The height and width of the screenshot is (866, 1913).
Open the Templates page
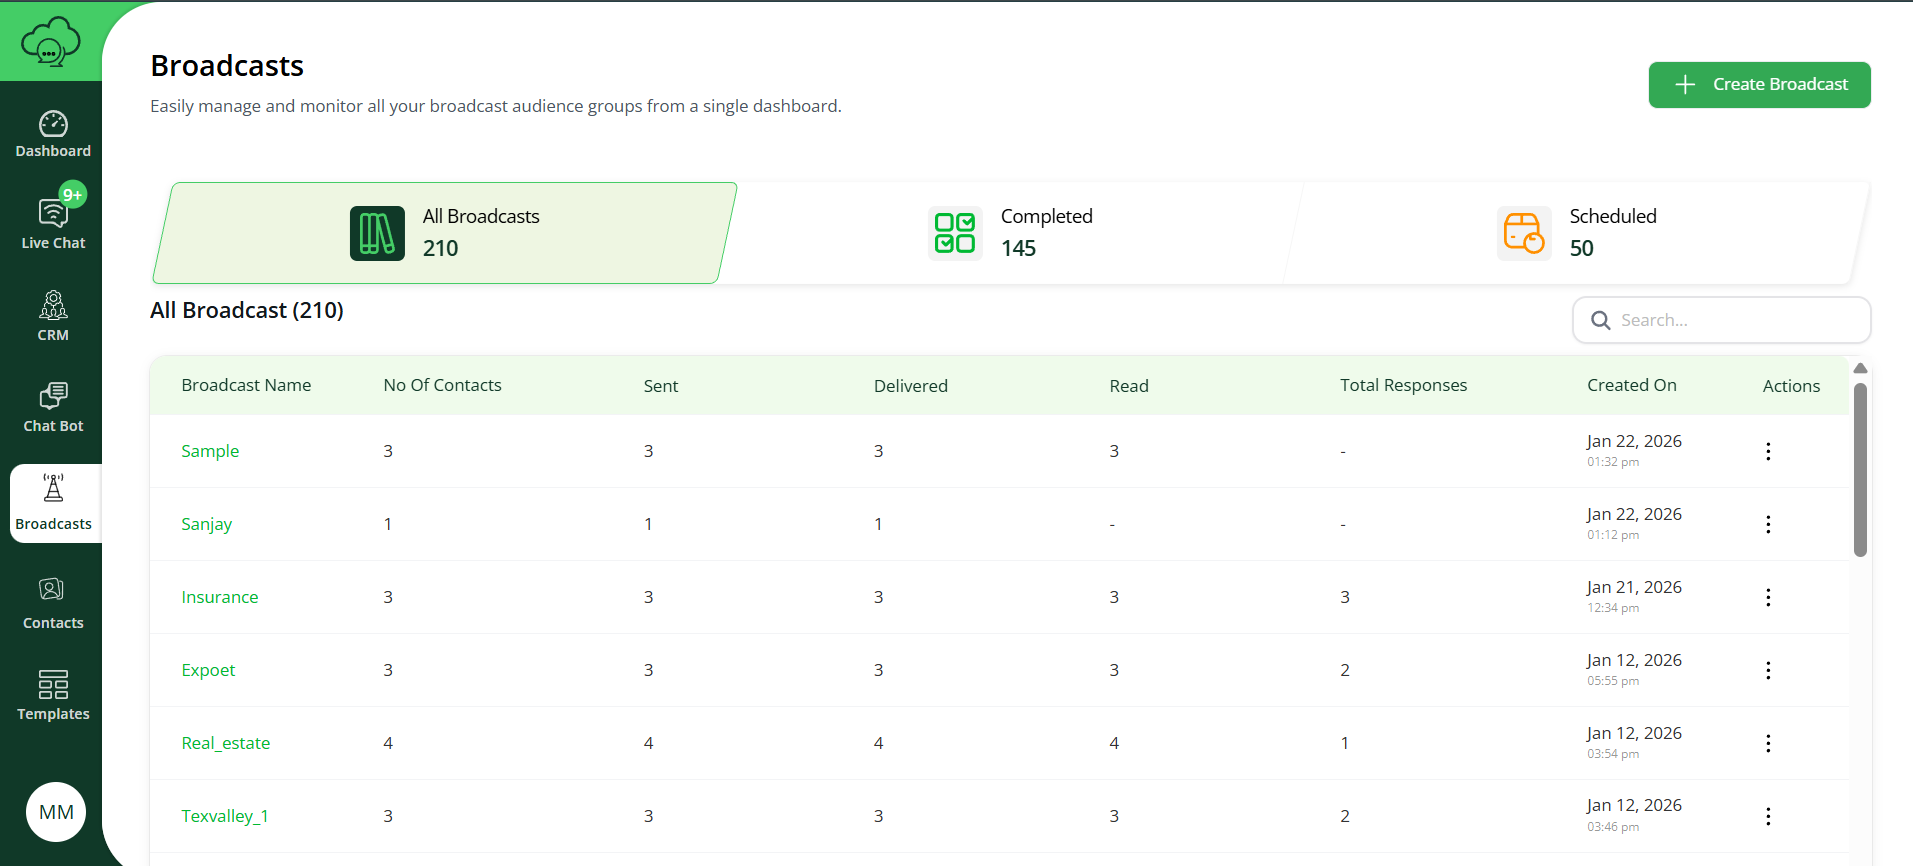point(53,695)
